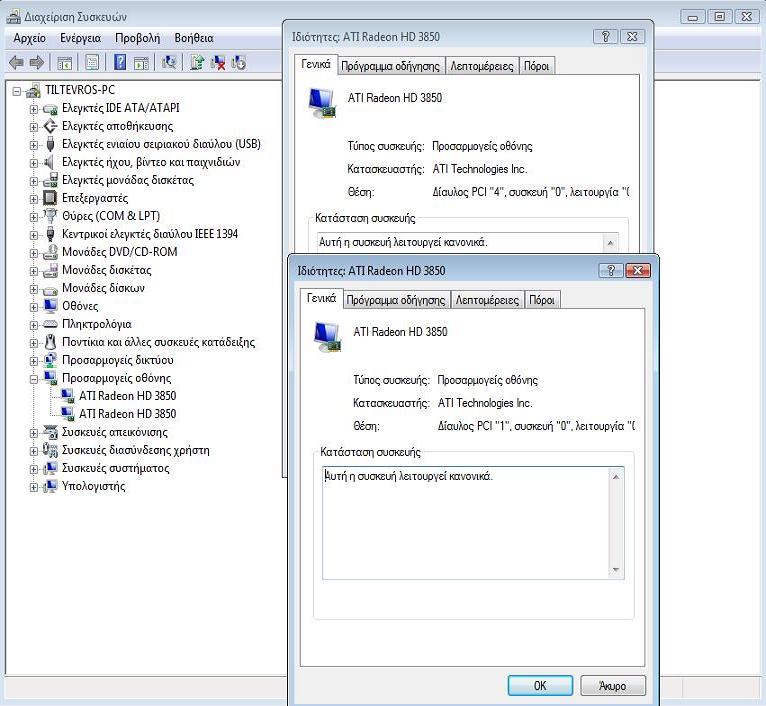766x706 pixels.
Task: Click the blue Help toolbar icon
Action: click(120, 62)
